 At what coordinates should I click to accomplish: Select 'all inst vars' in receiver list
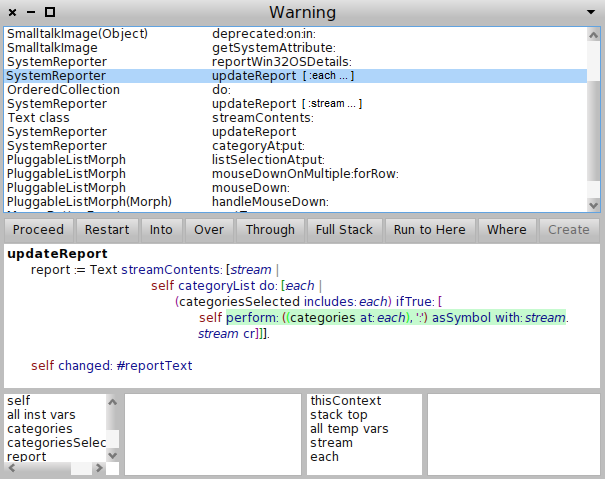point(55,415)
